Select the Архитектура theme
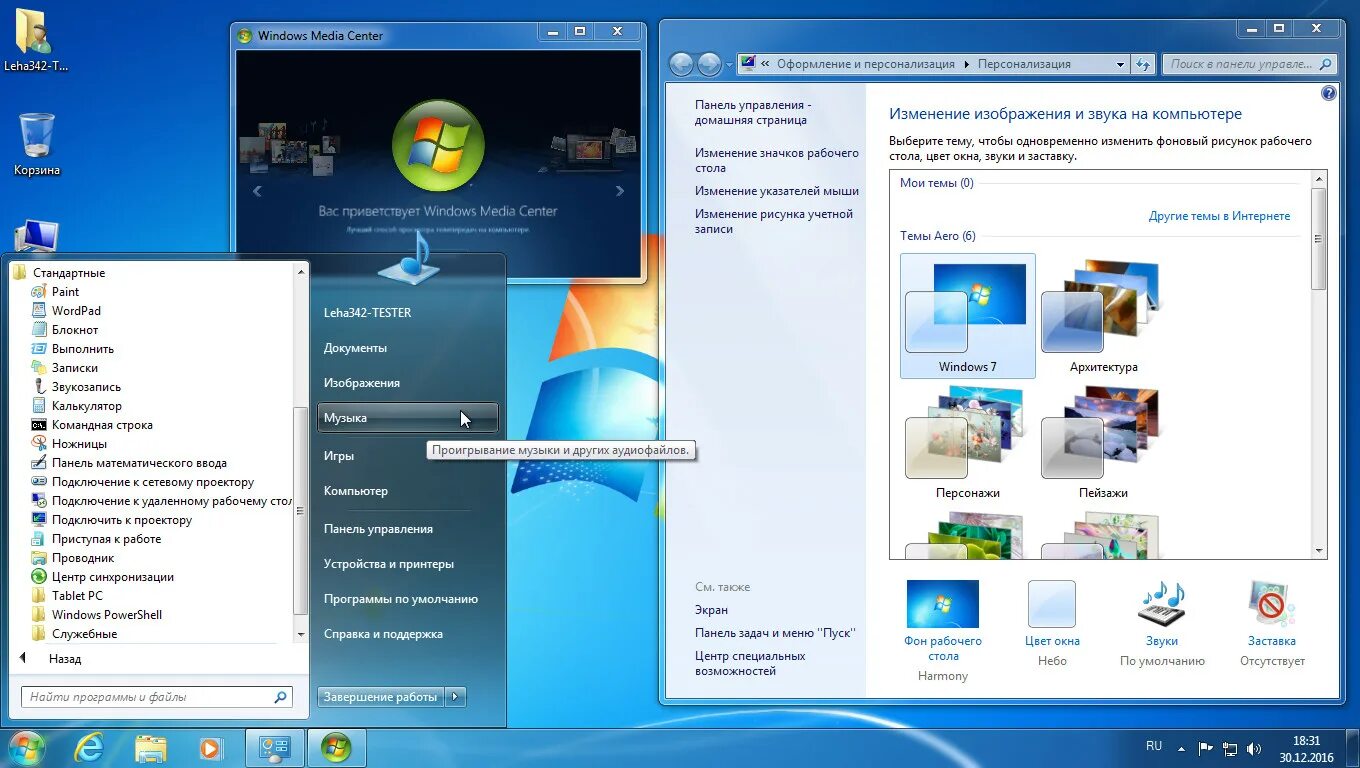The height and width of the screenshot is (768, 1360). 1103,316
